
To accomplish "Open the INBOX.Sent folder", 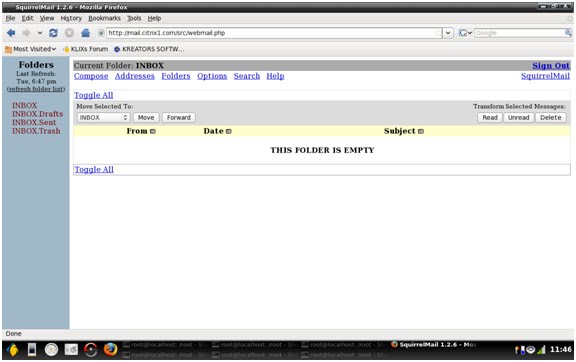I will (x=34, y=122).
